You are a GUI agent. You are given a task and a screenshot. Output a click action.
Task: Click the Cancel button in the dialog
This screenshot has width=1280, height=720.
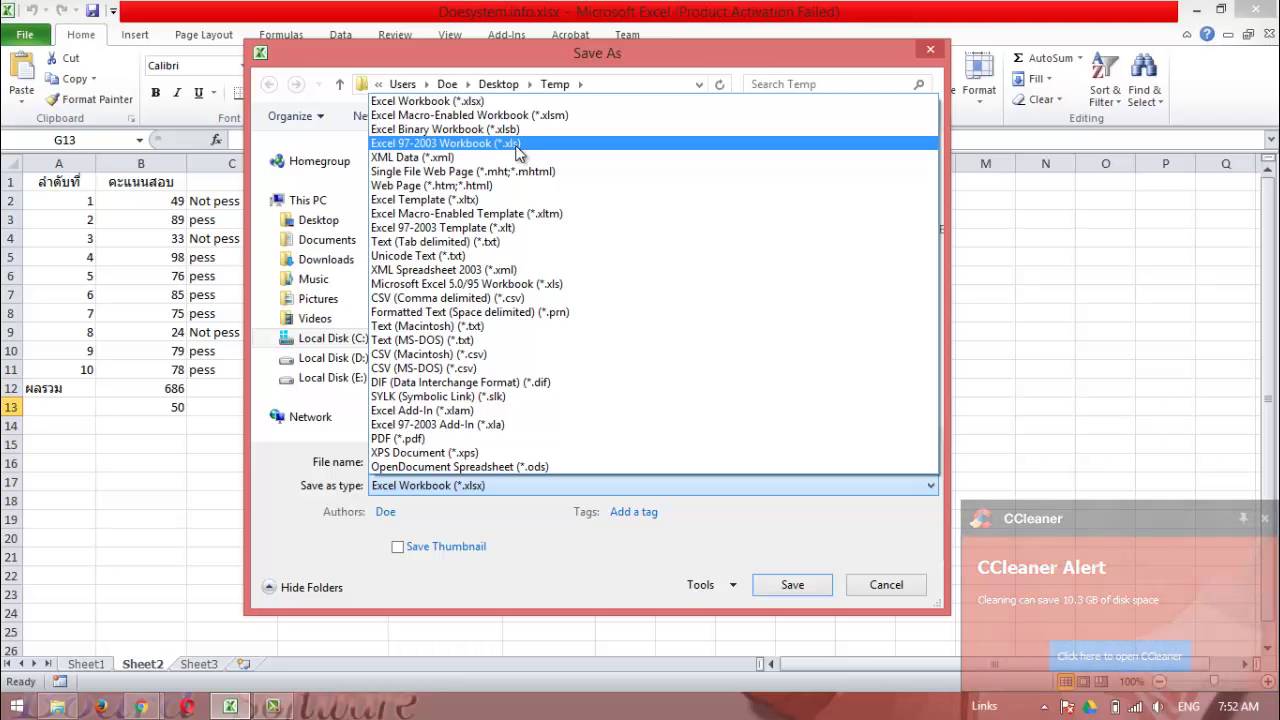[886, 585]
